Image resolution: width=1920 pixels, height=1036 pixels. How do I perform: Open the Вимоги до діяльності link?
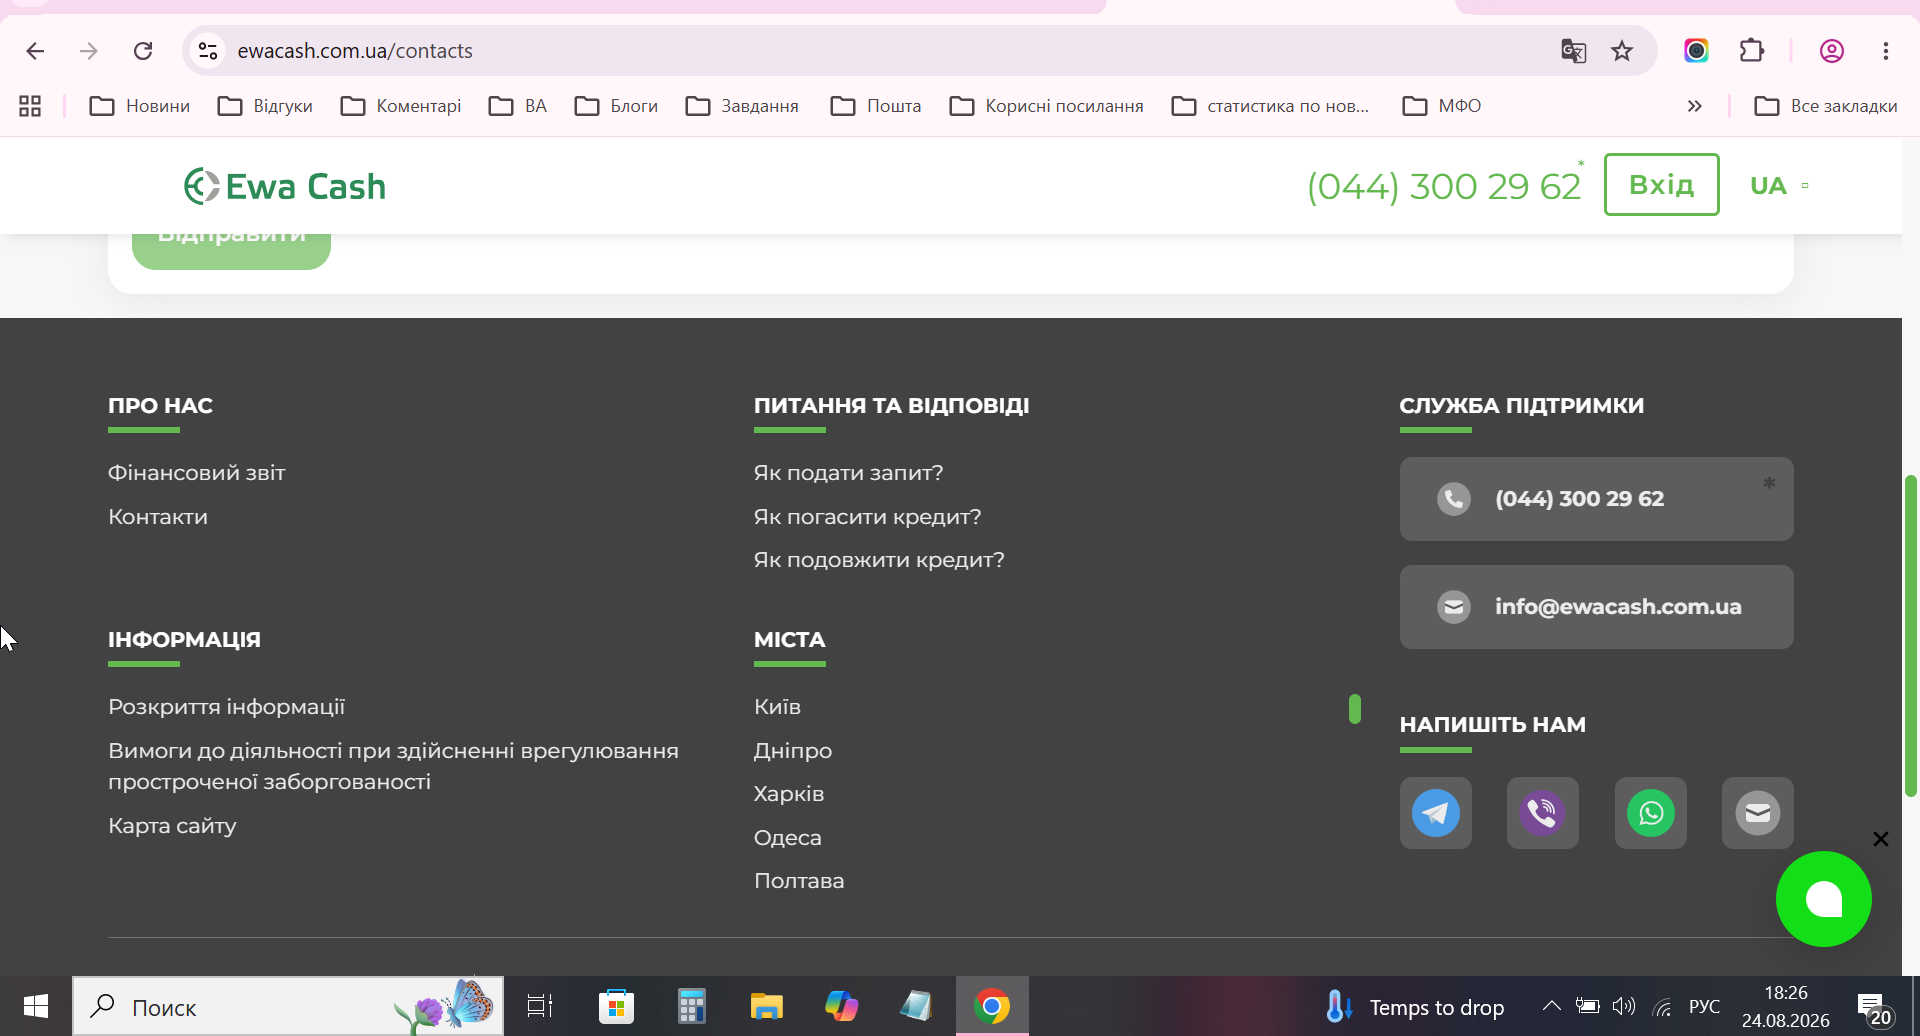pyautogui.click(x=393, y=766)
